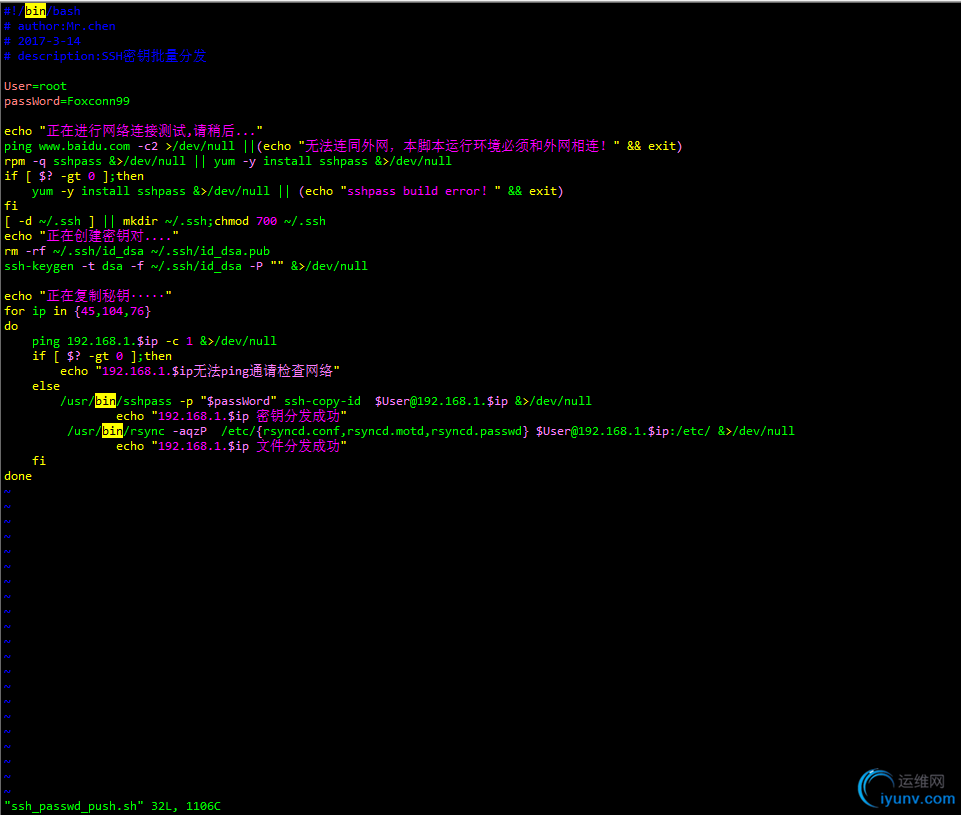This screenshot has height=815, width=961.
Task: Click the status line 'ssh_passwd_push.sh' 32L, 1106C
Action: tap(112, 806)
